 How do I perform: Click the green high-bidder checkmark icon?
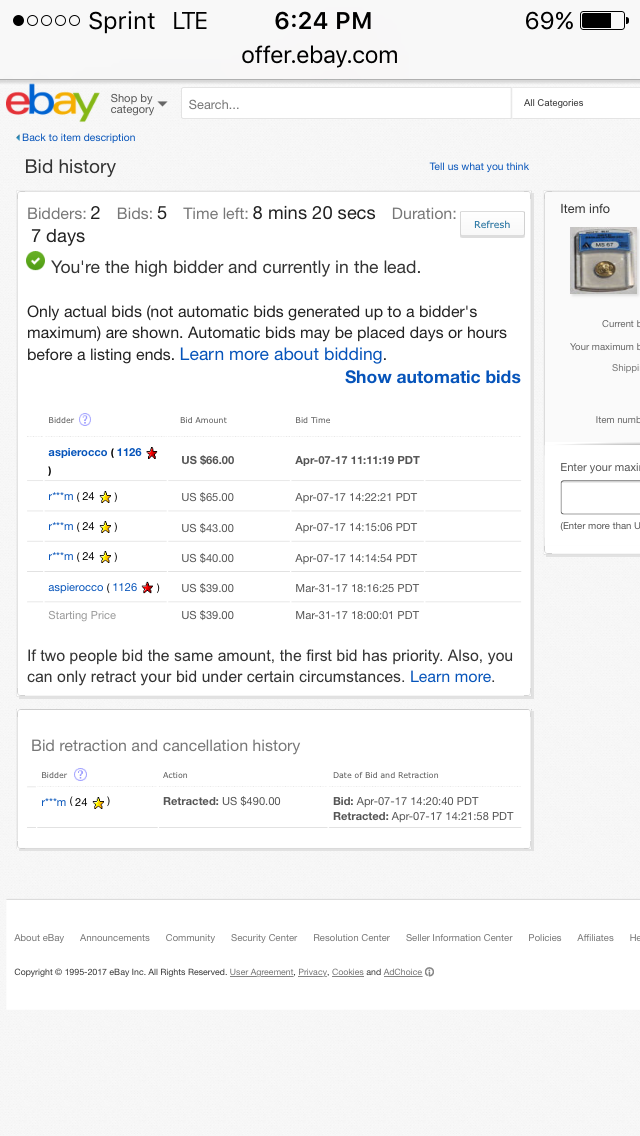click(x=35, y=261)
